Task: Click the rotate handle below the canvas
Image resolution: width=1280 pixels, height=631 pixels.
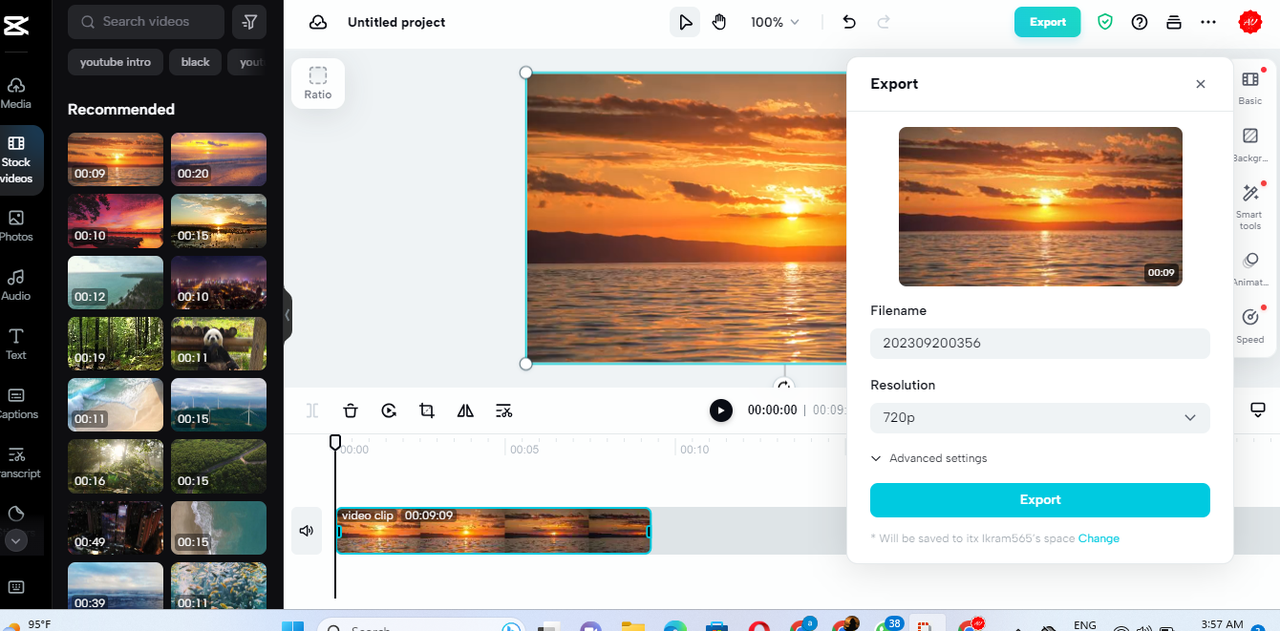Action: click(784, 385)
